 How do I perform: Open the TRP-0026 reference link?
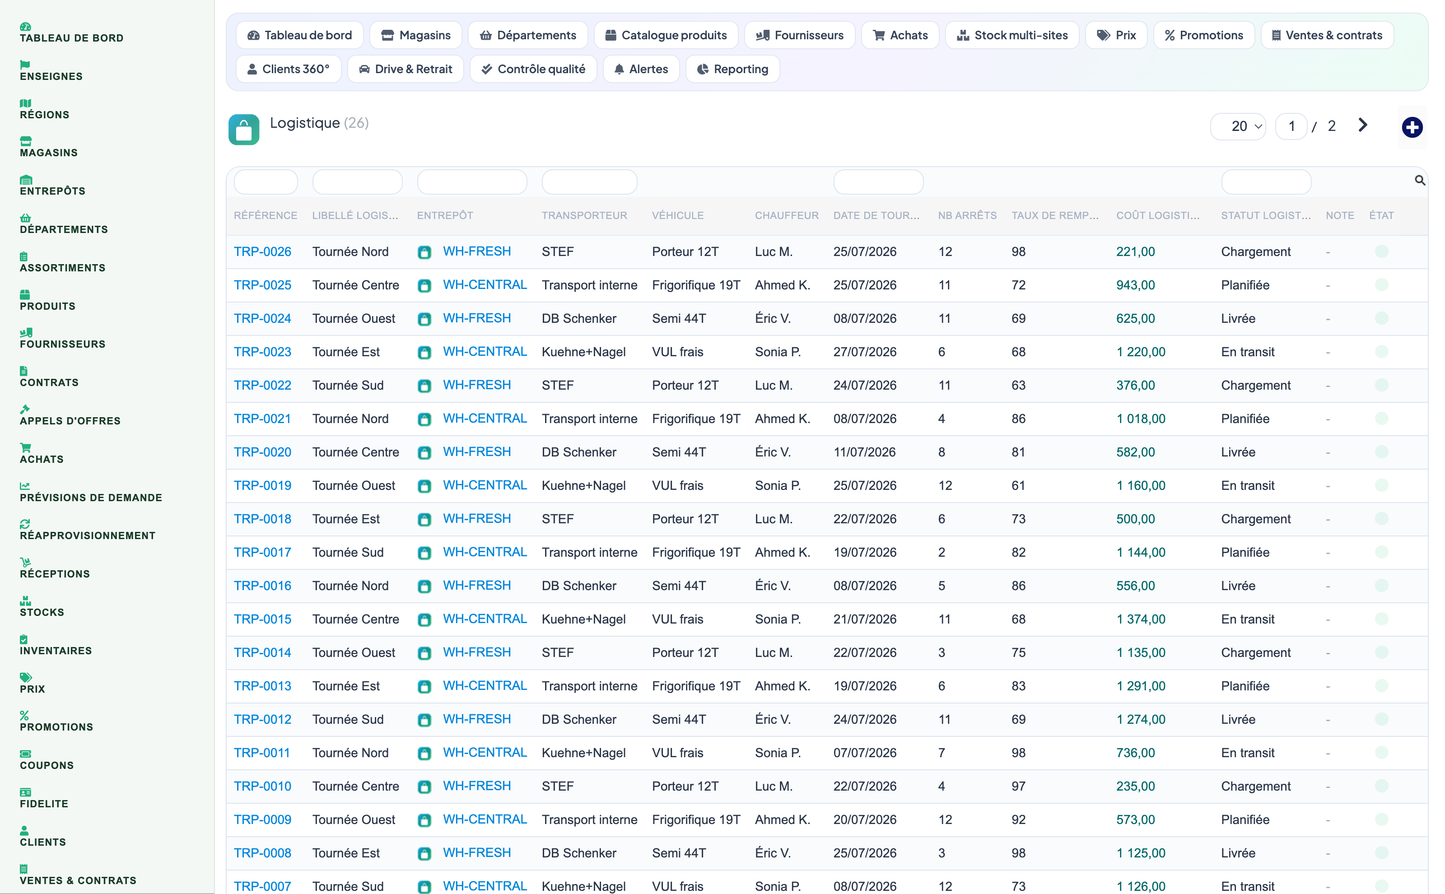coord(263,252)
